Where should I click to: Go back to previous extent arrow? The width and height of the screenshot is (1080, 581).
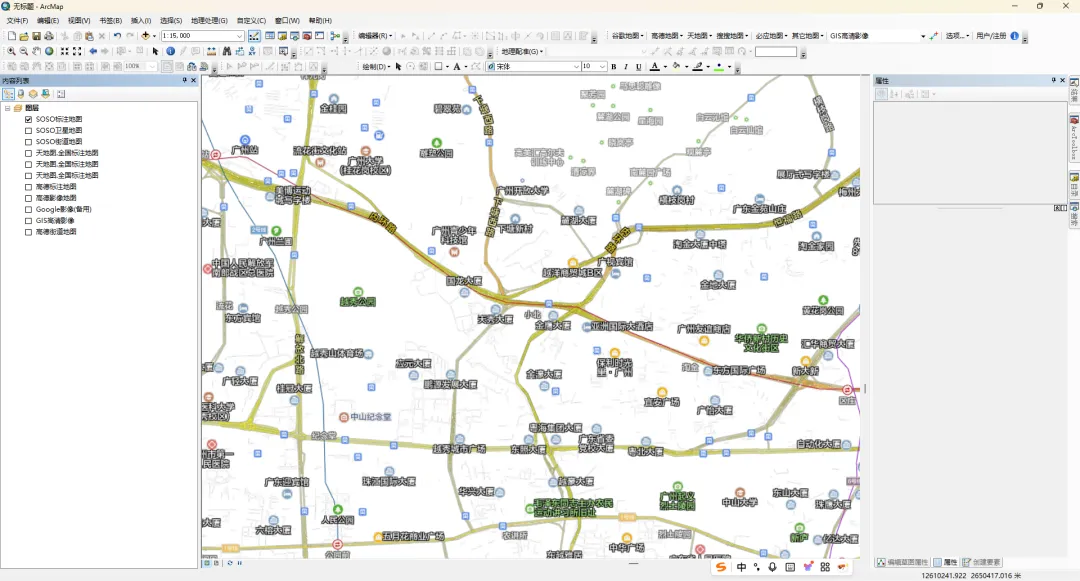[93, 51]
